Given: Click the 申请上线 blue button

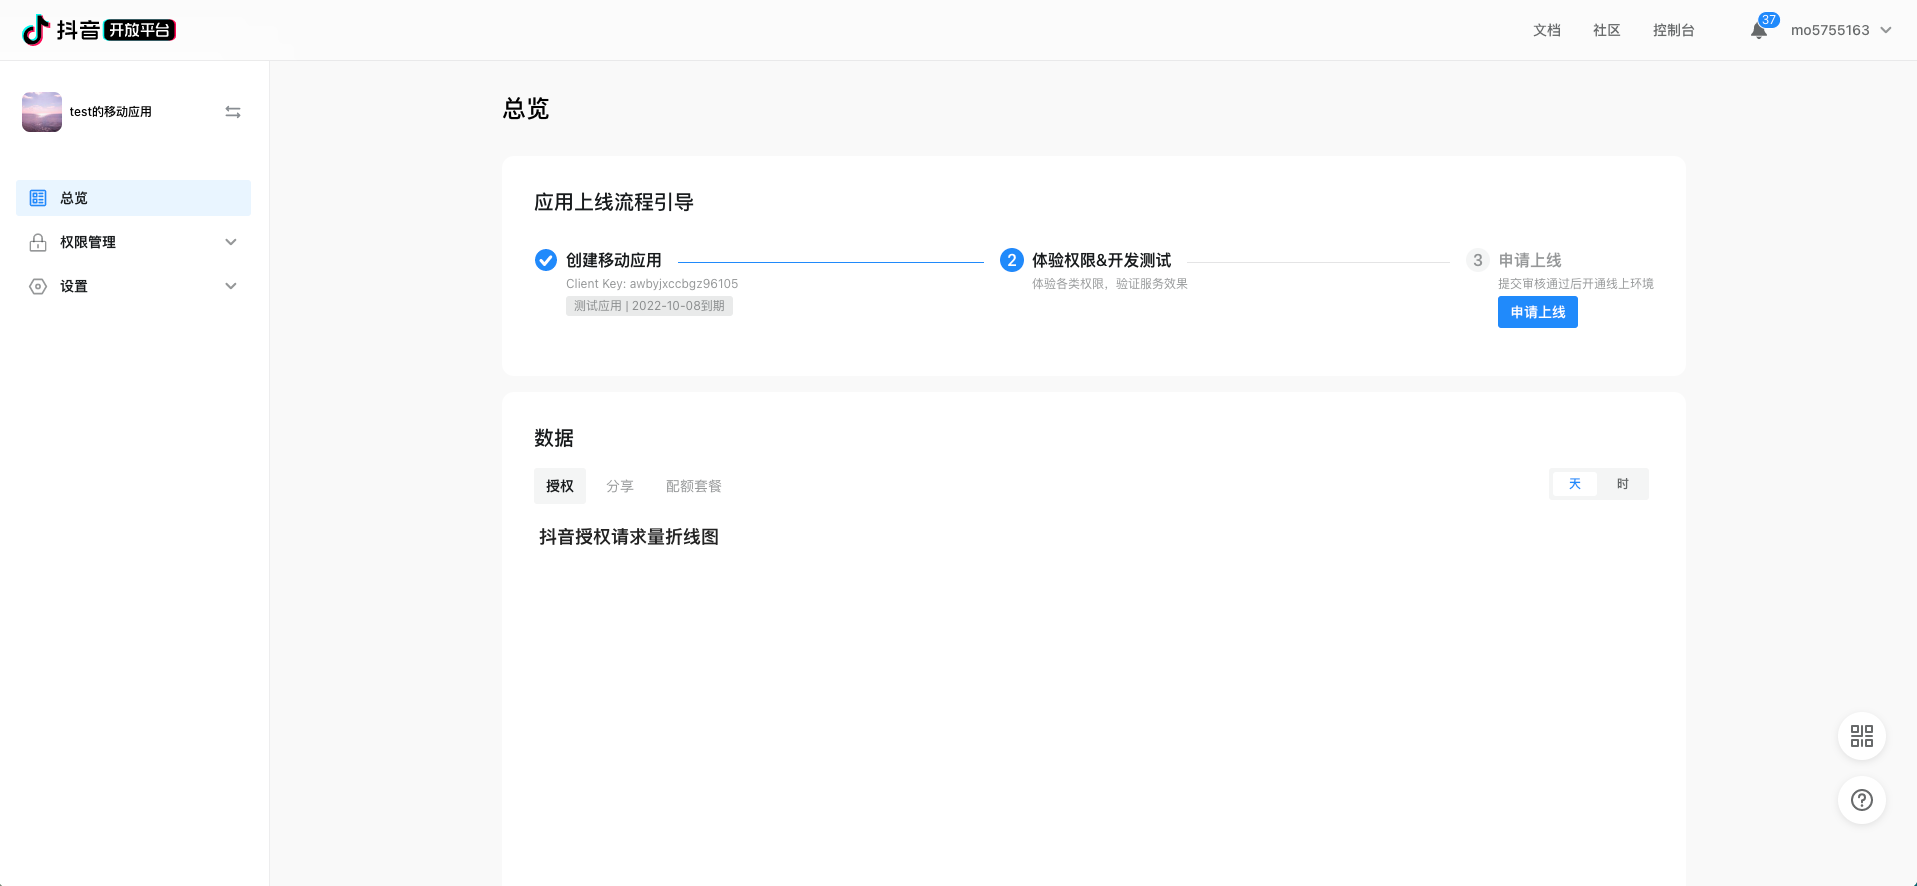Looking at the screenshot, I should click(x=1538, y=312).
